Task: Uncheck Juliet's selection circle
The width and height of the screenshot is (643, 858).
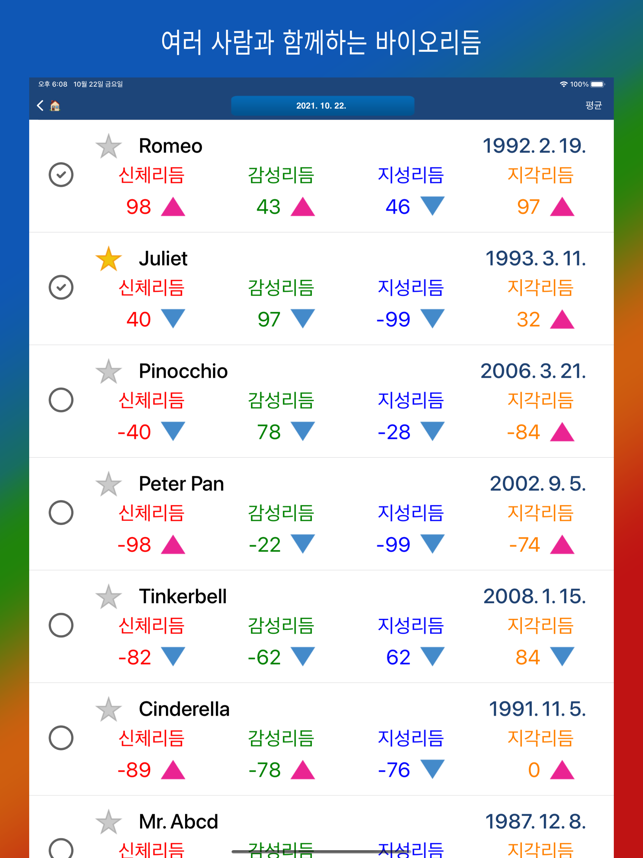Action: click(x=61, y=287)
